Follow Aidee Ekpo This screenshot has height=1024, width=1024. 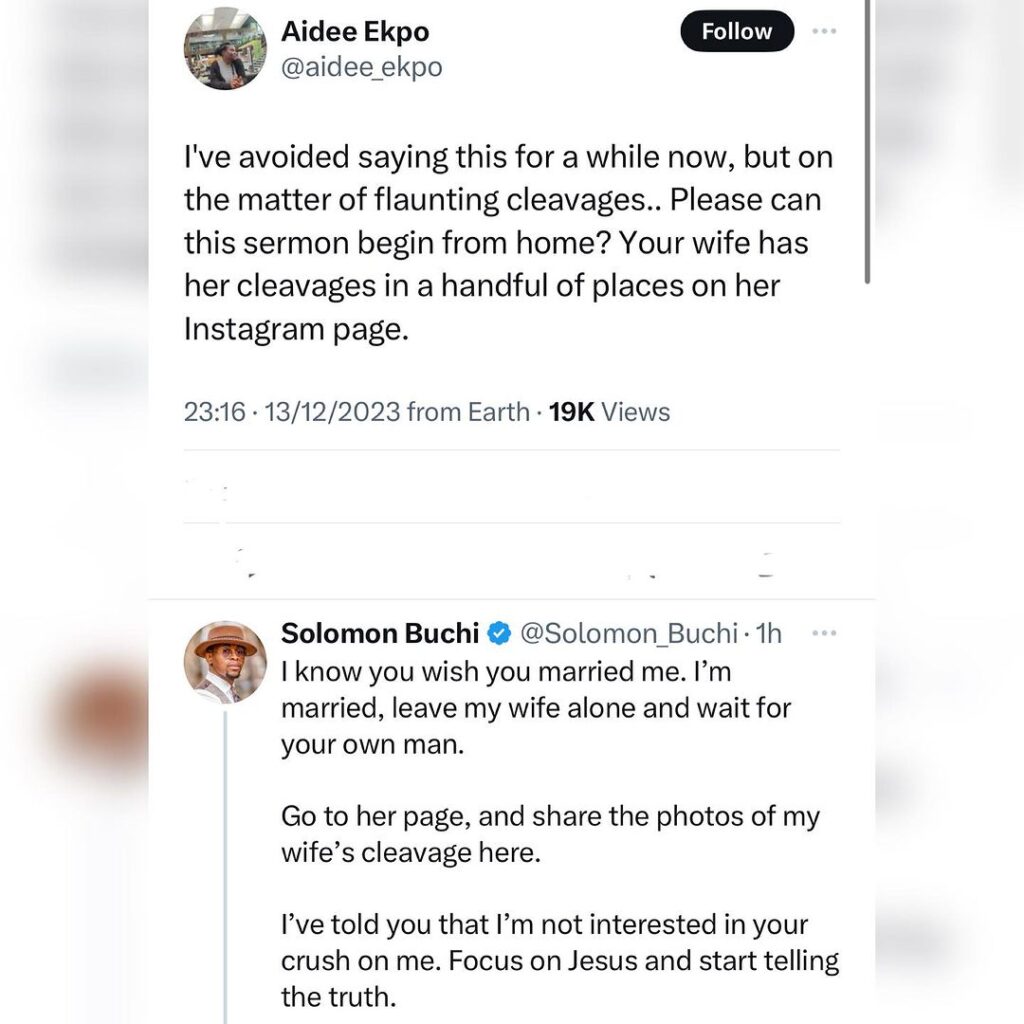[x=737, y=32]
